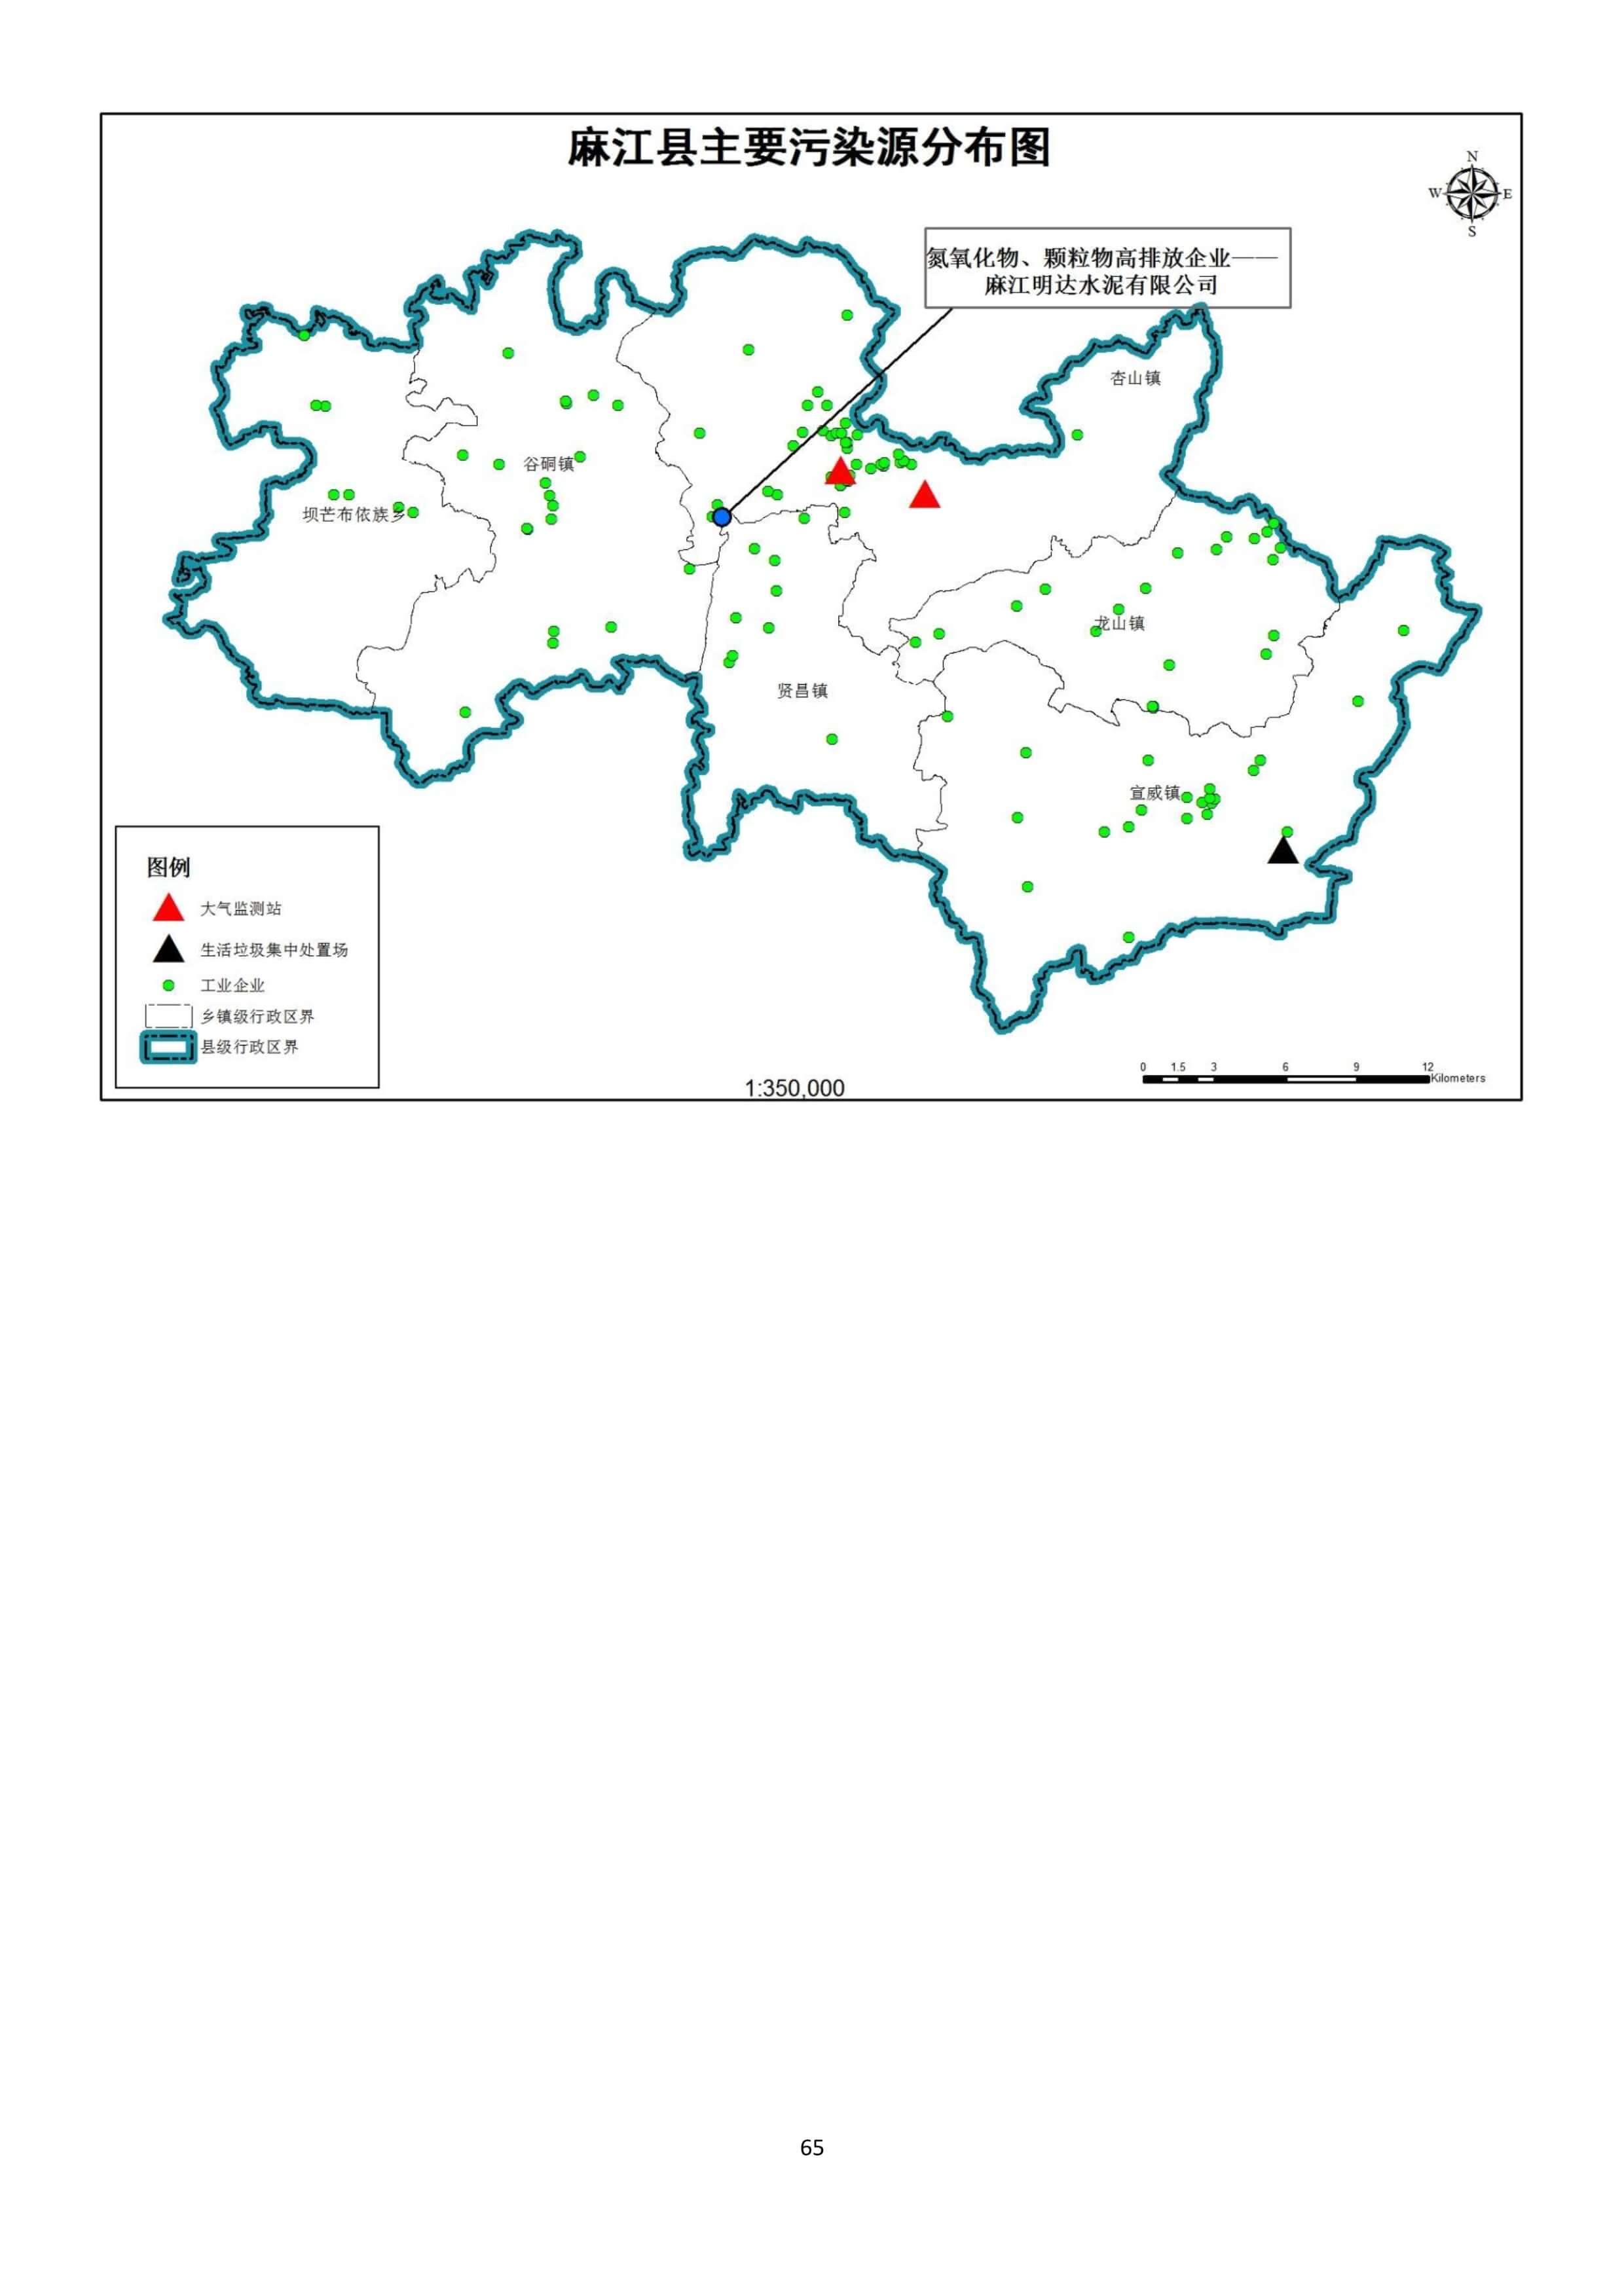This screenshot has width=1624, height=2296.
Task: Click the 坝芒布依族乡 township label
Action: pos(354,514)
